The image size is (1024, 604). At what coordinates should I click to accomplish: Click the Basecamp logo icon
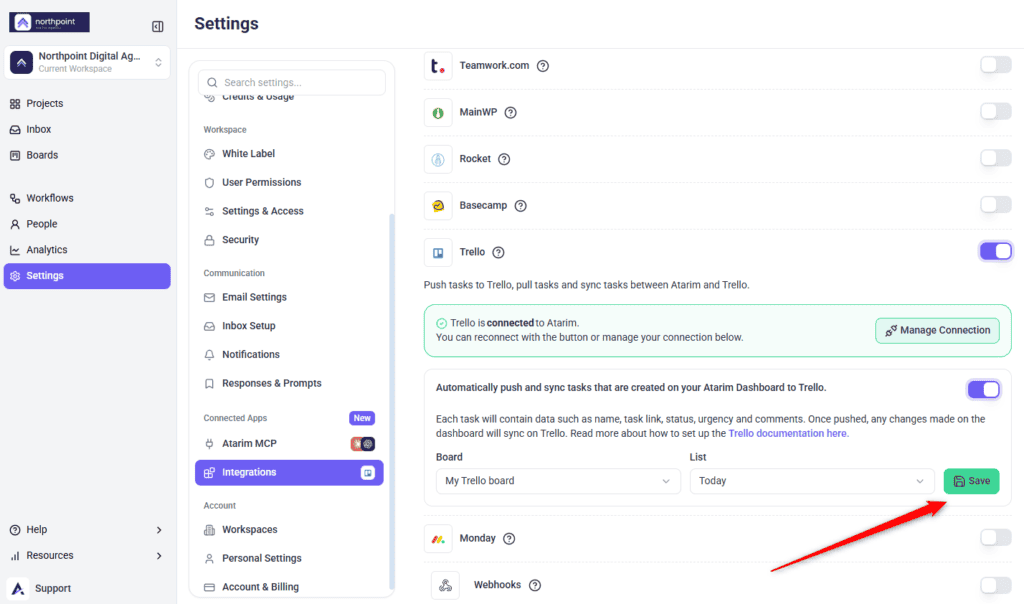coord(438,206)
